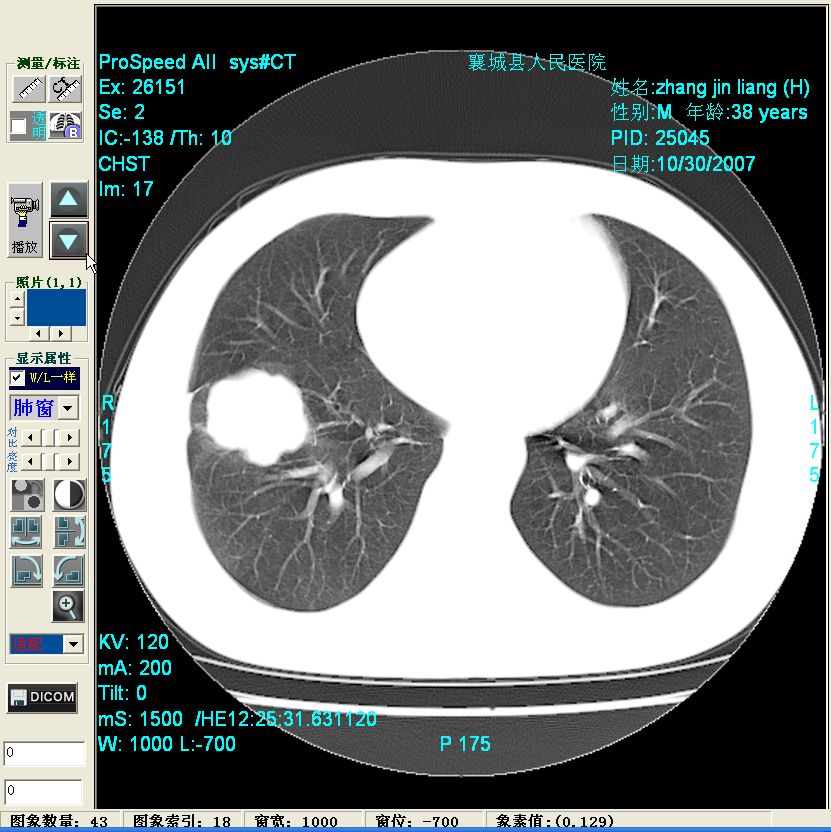Screen dimensions: 831x832
Task: Click the first numeric input field below DICOM
Action: 44,754
